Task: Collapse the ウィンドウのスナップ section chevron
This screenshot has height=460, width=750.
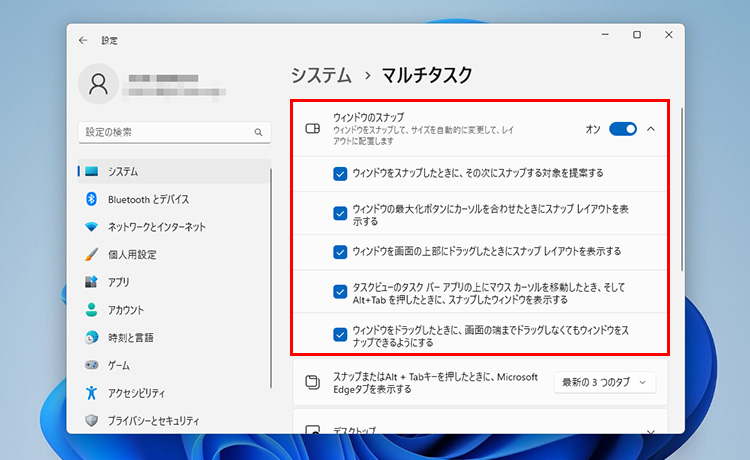Action: point(651,129)
